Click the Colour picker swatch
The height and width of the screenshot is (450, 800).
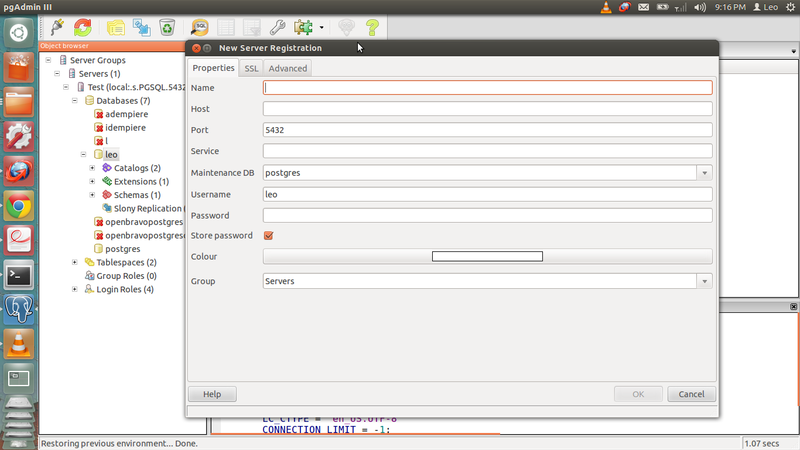487,257
